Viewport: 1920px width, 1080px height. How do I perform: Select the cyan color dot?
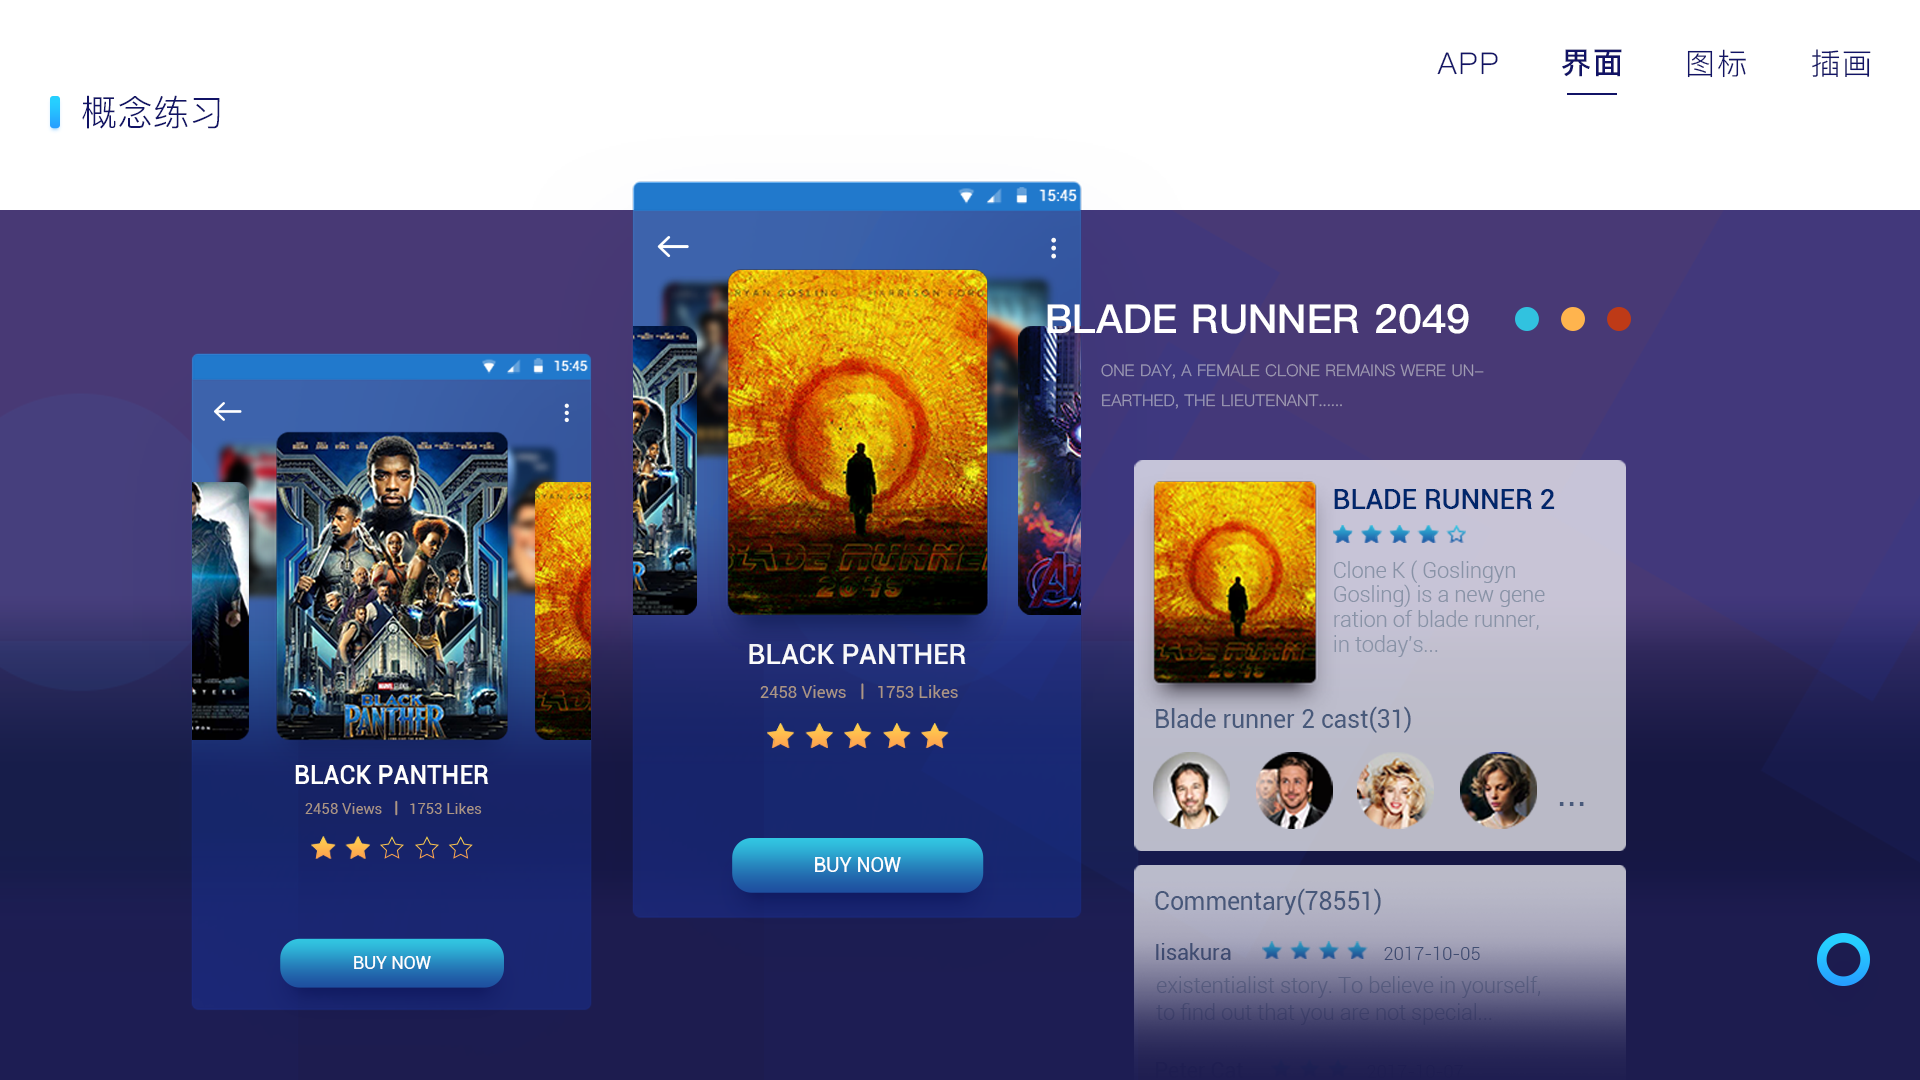point(1527,319)
